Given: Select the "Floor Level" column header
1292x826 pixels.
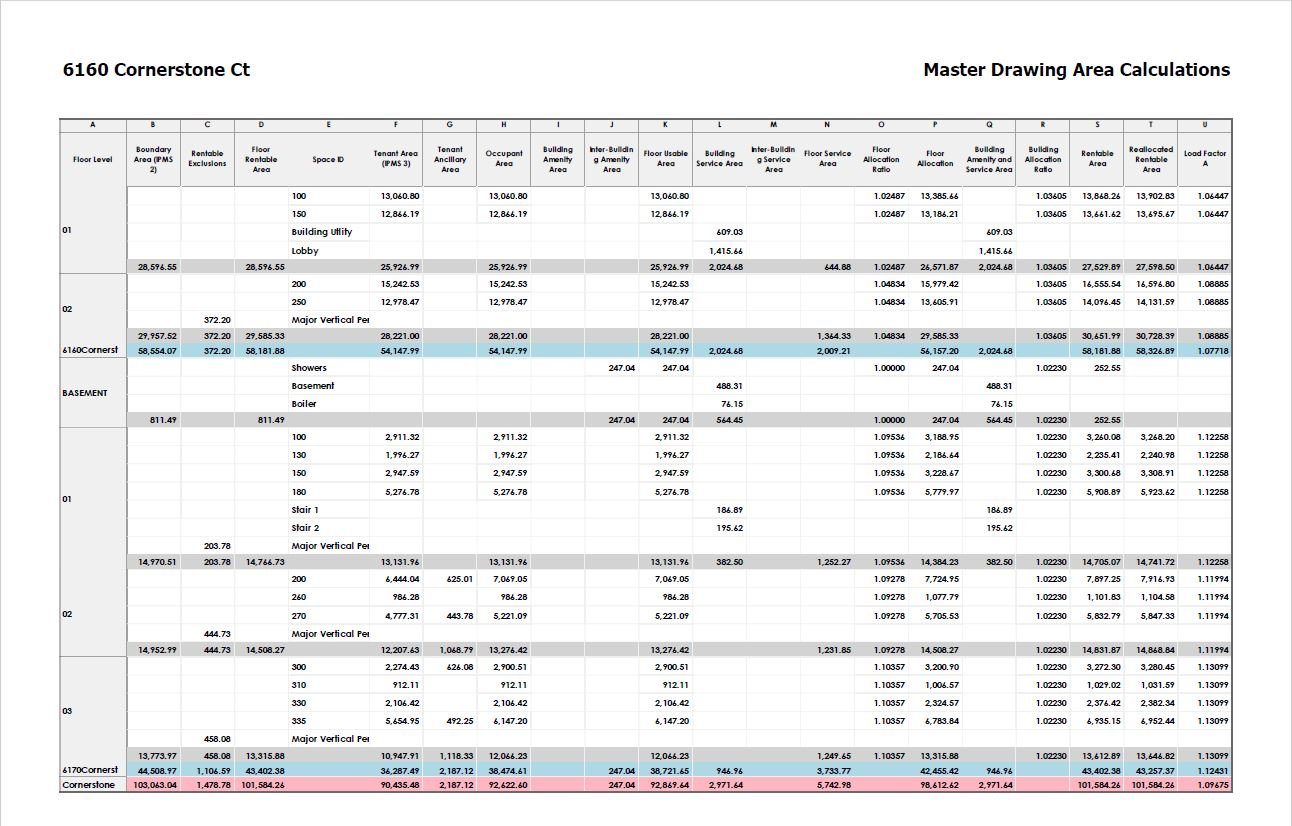Looking at the screenshot, I should [93, 158].
